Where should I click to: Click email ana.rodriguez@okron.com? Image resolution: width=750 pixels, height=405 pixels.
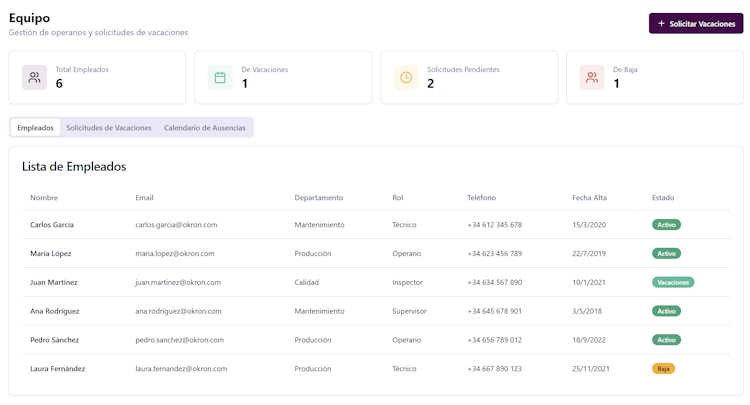coord(178,311)
